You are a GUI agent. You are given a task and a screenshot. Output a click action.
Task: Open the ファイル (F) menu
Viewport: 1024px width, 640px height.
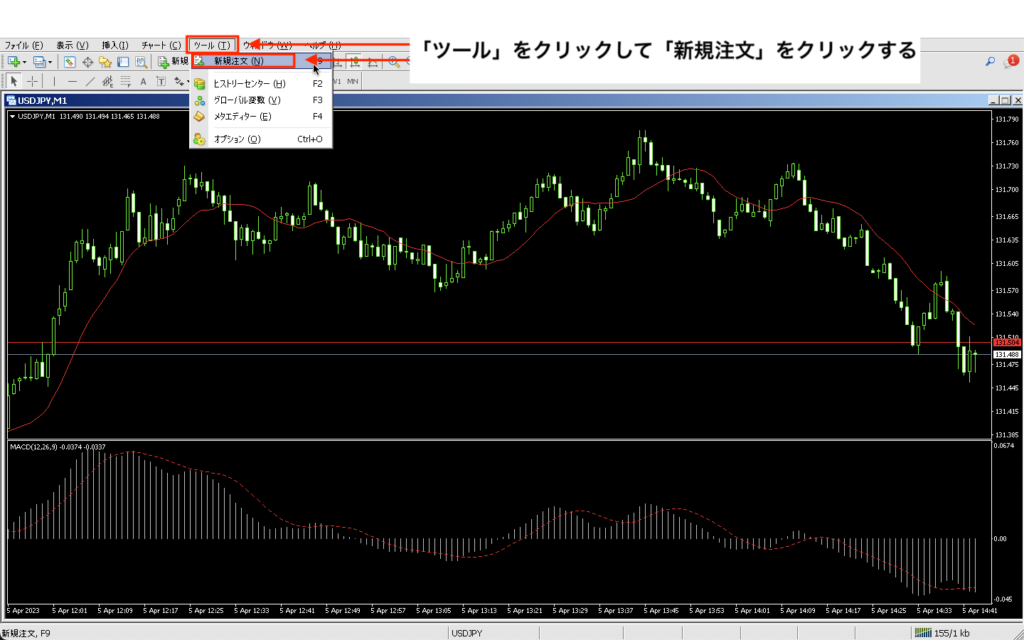point(24,45)
